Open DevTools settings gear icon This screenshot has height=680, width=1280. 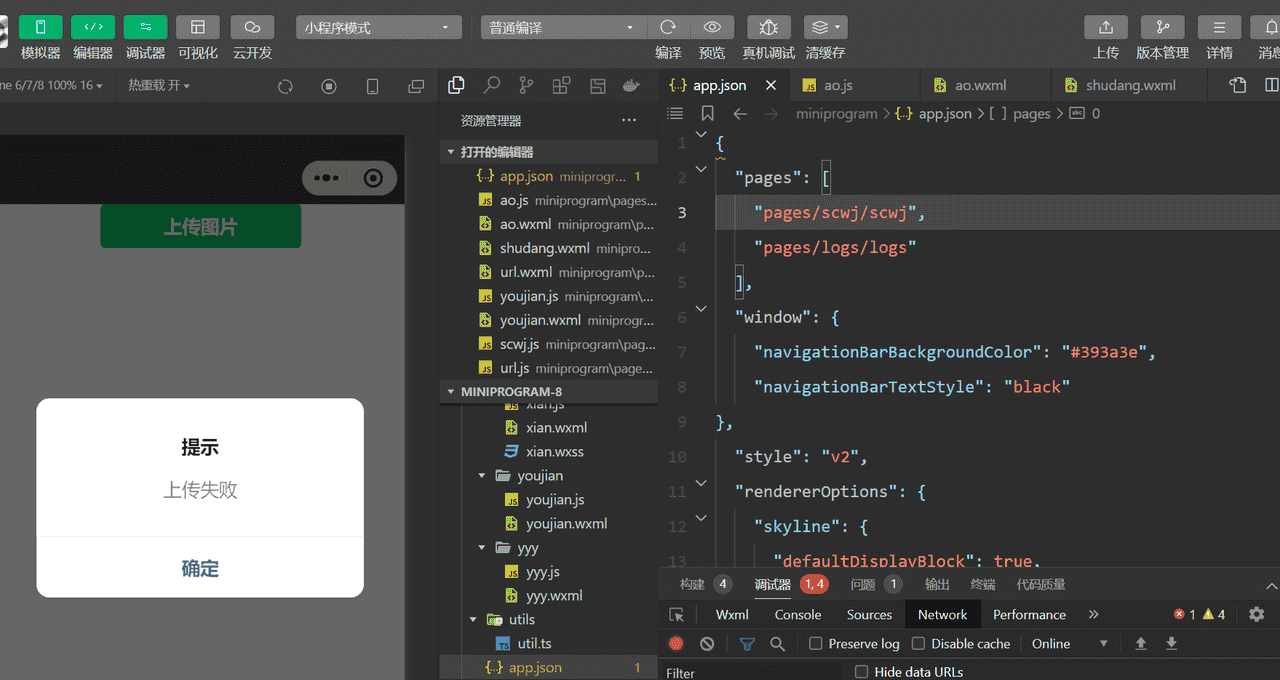point(1257,615)
